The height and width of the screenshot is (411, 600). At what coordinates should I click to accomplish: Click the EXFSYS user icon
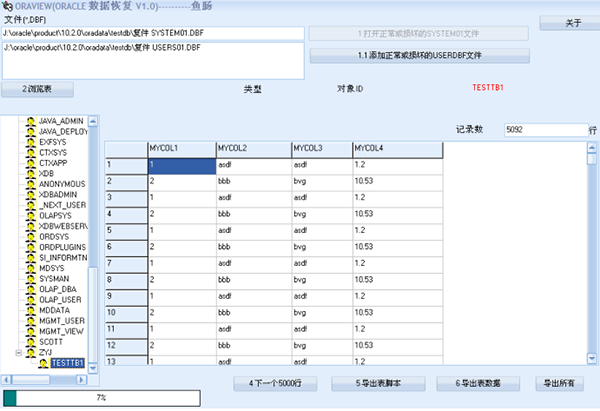pyautogui.click(x=31, y=142)
